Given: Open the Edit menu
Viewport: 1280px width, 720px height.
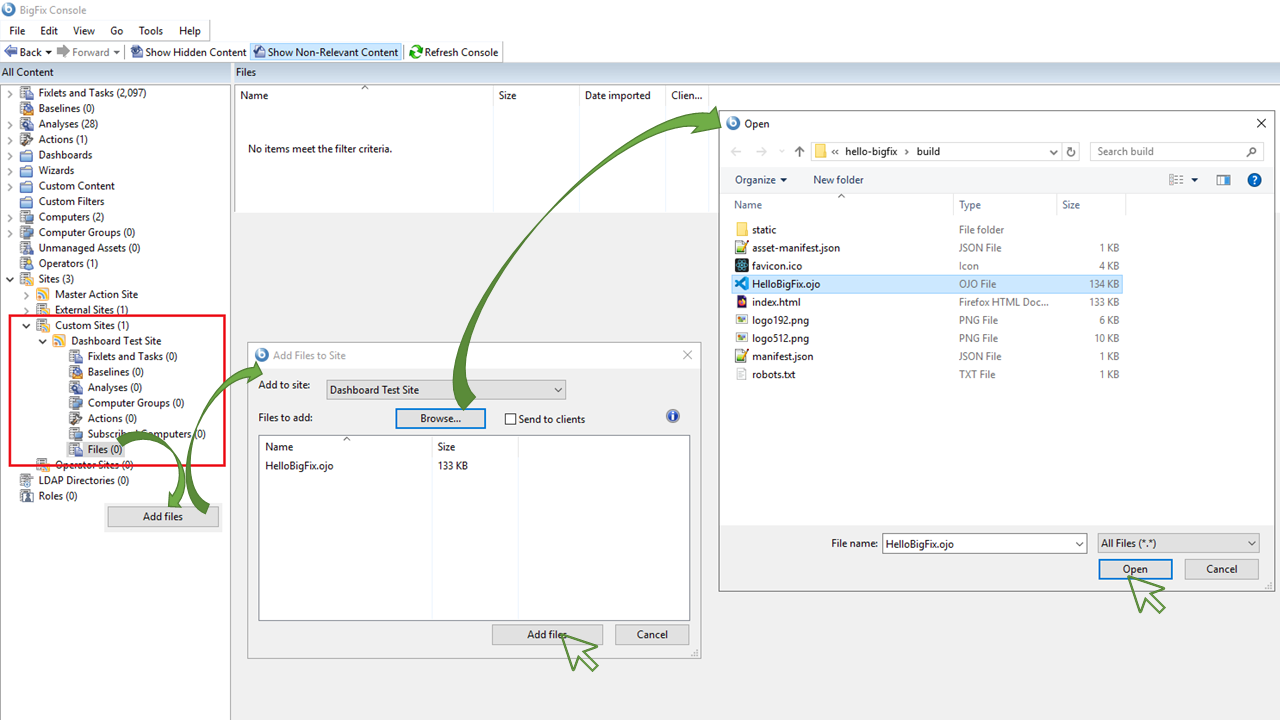Looking at the screenshot, I should 49,31.
